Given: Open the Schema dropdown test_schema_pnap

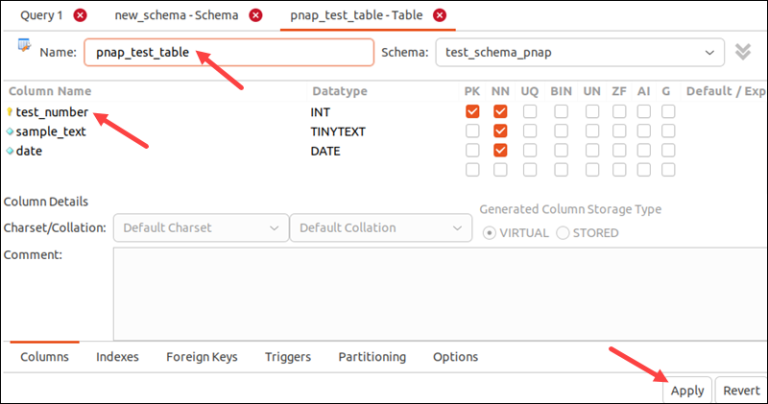Looking at the screenshot, I should click(x=580, y=52).
